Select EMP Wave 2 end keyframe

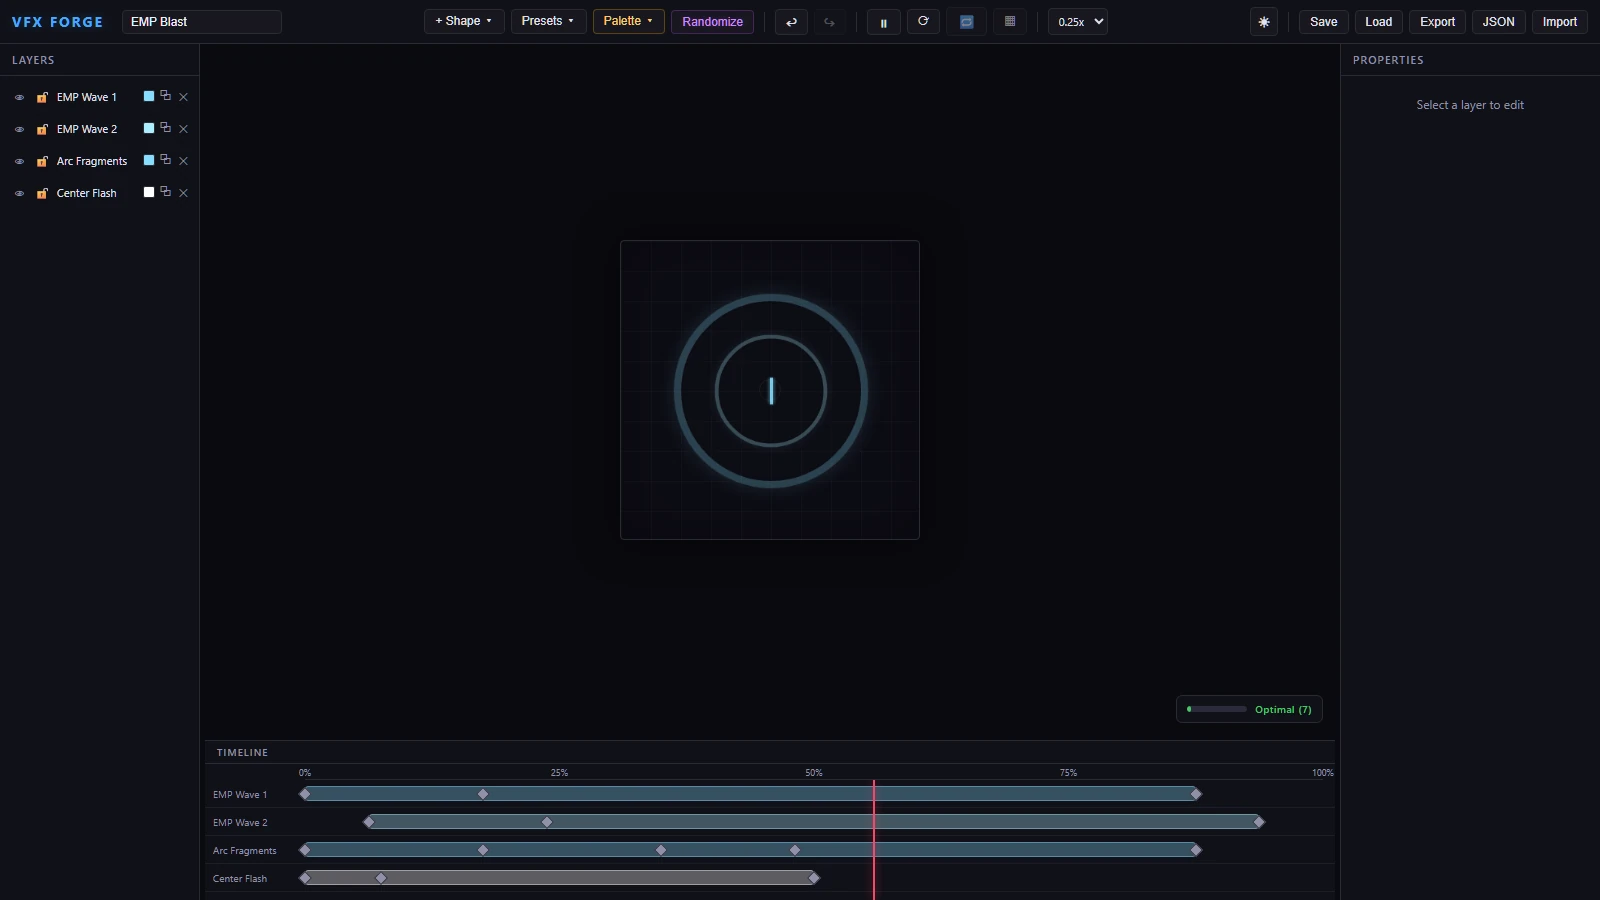[1259, 822]
